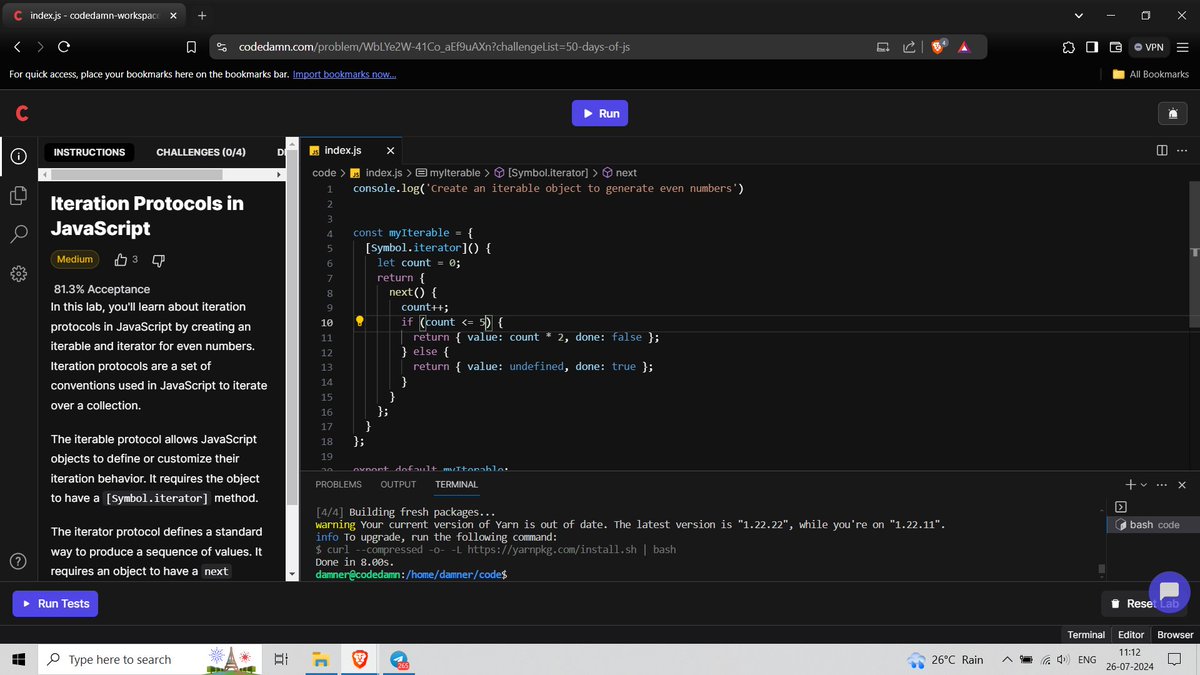
Task: Click the weather 26°C Rain widget
Action: tap(945, 659)
